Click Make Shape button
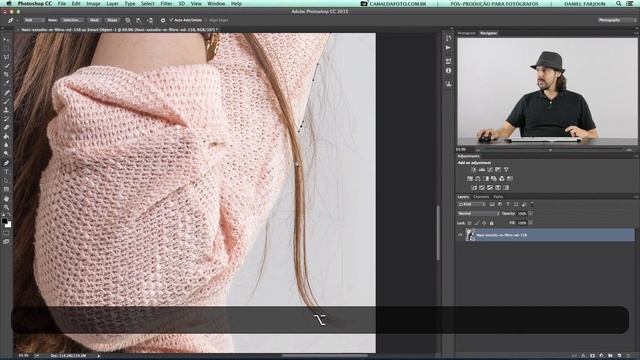The width and height of the screenshot is (640, 360). [x=112, y=20]
